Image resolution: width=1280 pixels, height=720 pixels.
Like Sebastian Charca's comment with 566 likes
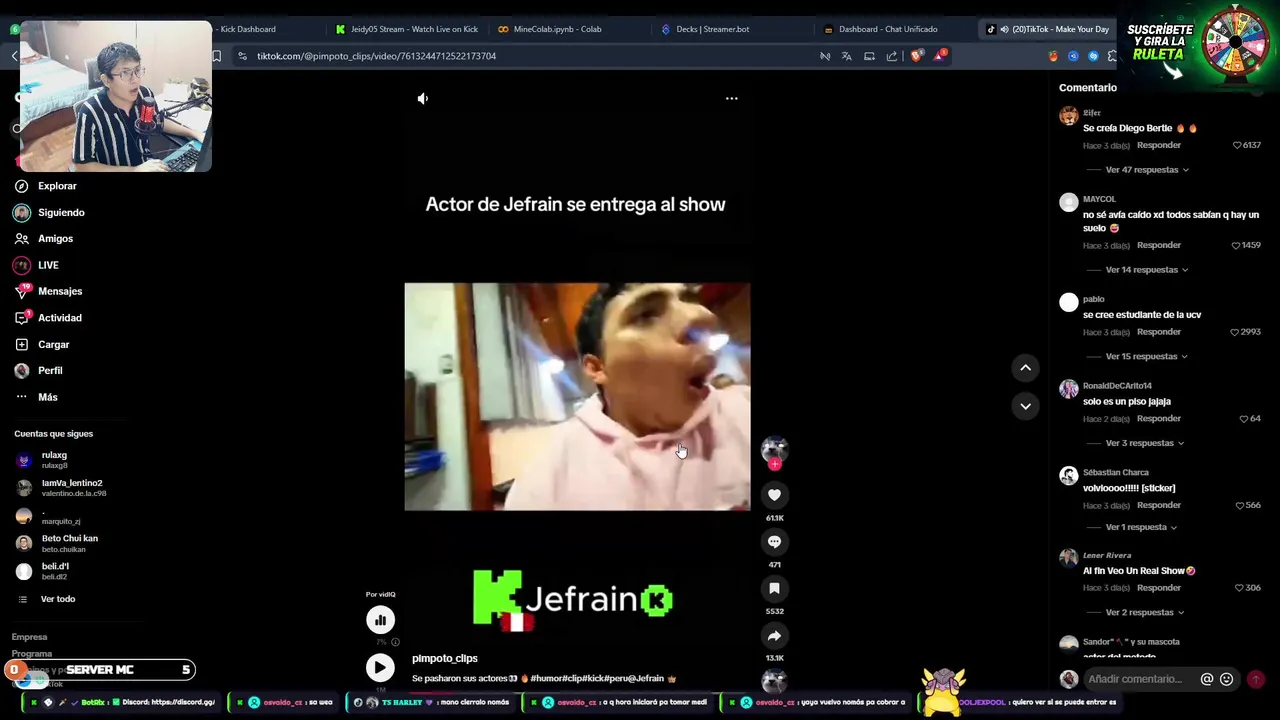point(1240,505)
